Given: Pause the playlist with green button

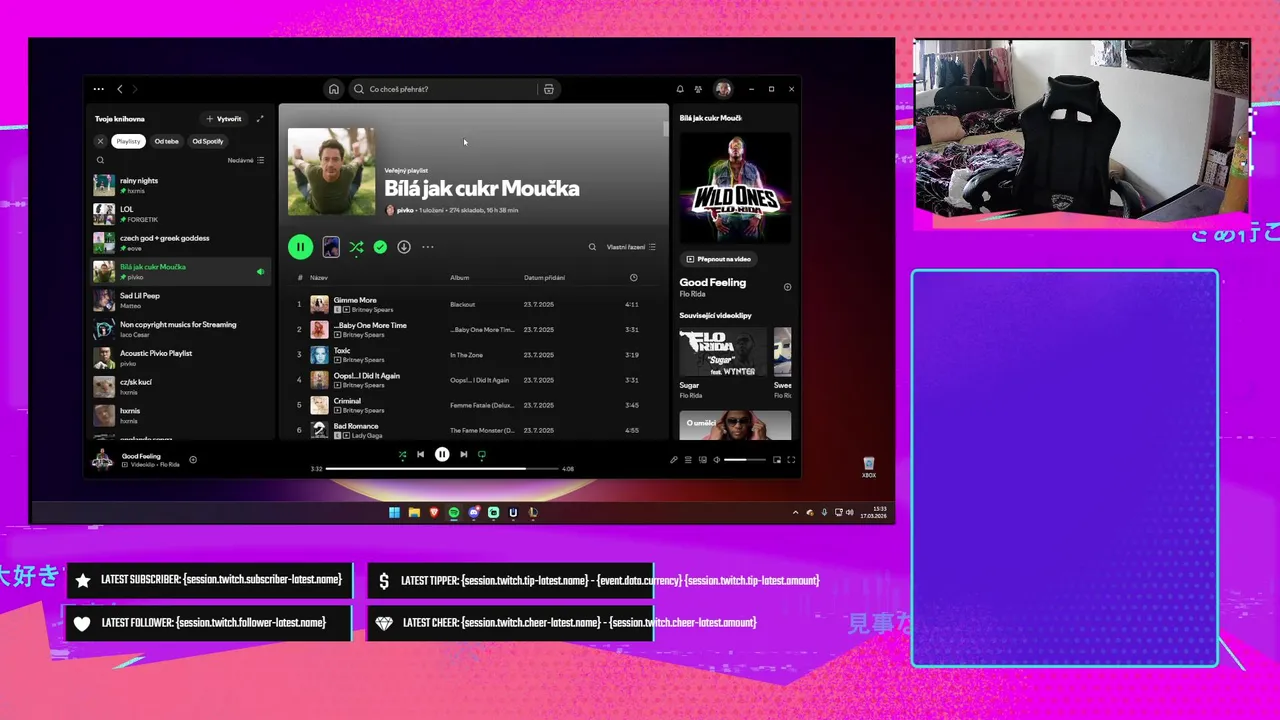Looking at the screenshot, I should (x=300, y=247).
